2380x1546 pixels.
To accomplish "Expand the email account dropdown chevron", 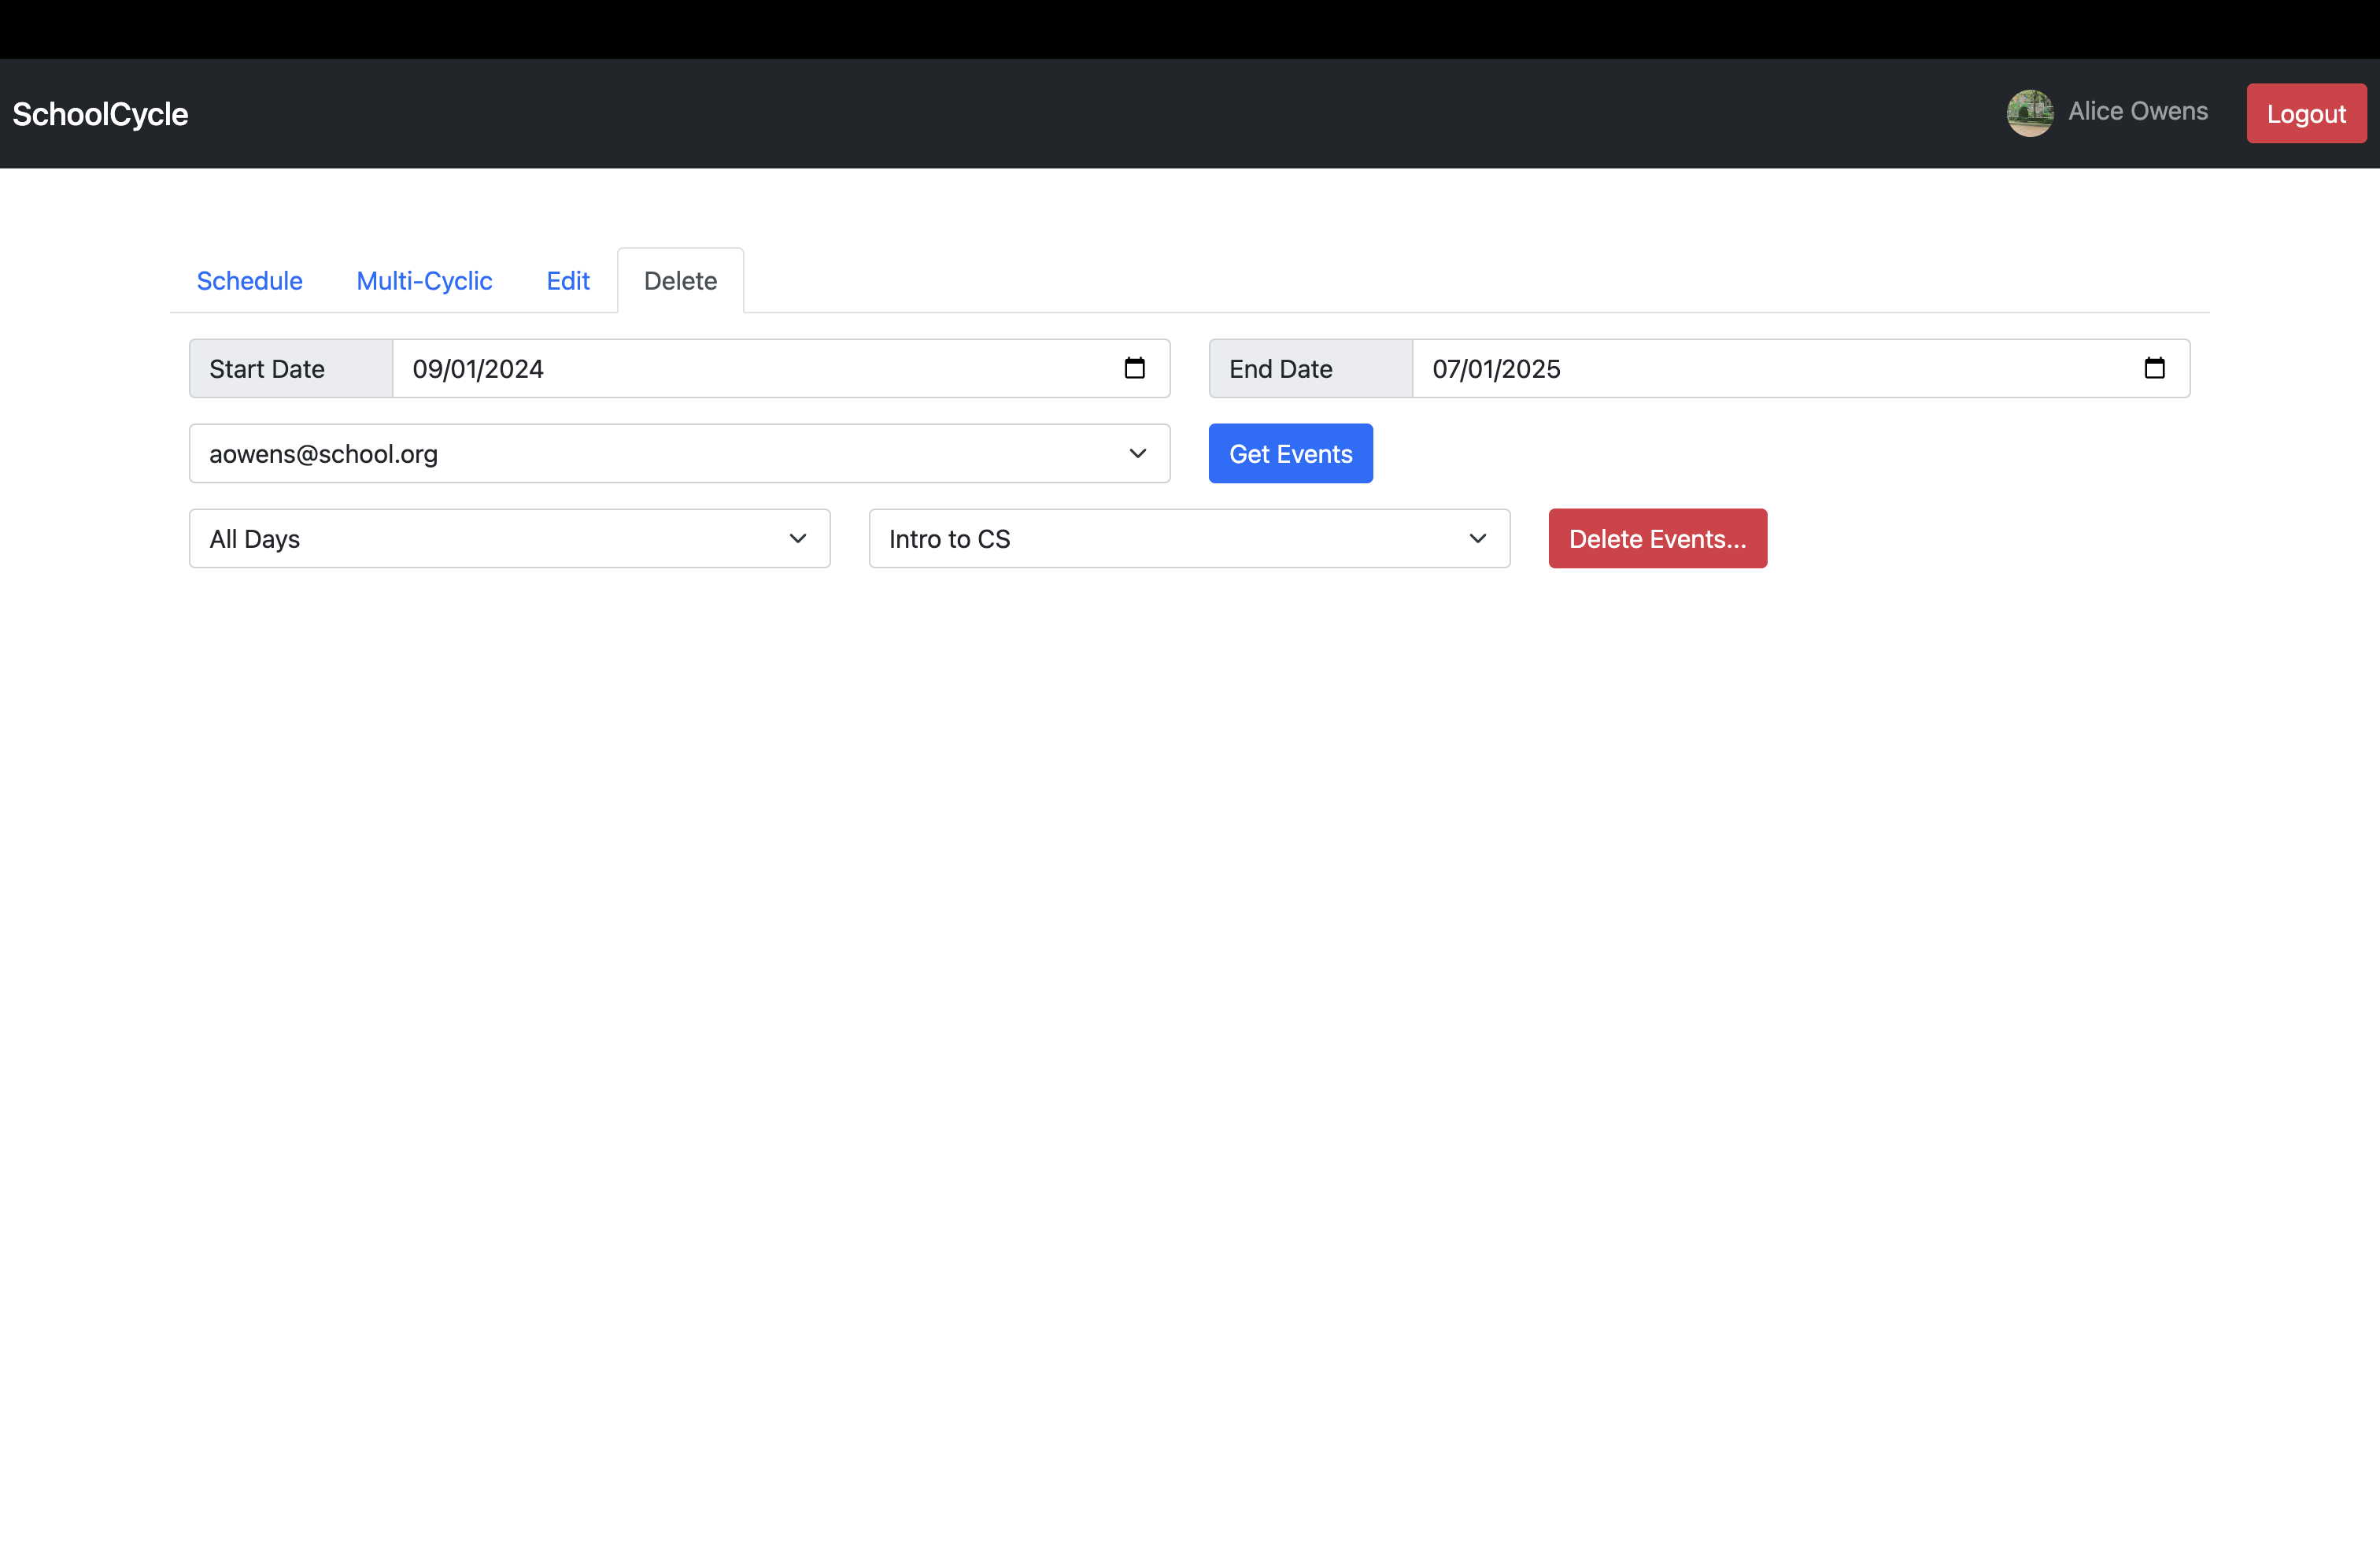I will click(x=1138, y=453).
